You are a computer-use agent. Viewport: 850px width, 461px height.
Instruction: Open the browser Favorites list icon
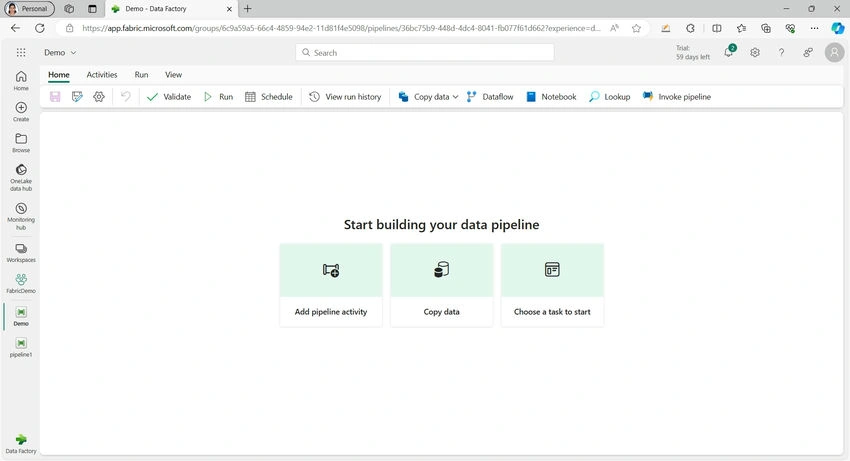(741, 28)
